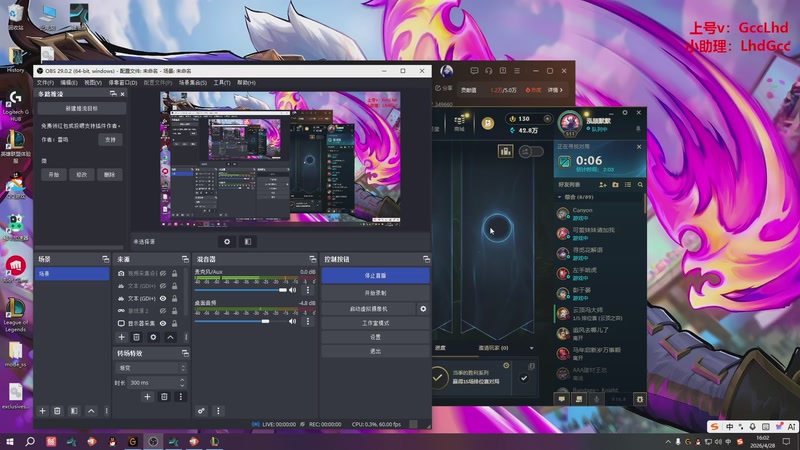Adjust the 桌面音频 volume slider
The height and width of the screenshot is (450, 800).
point(241,321)
